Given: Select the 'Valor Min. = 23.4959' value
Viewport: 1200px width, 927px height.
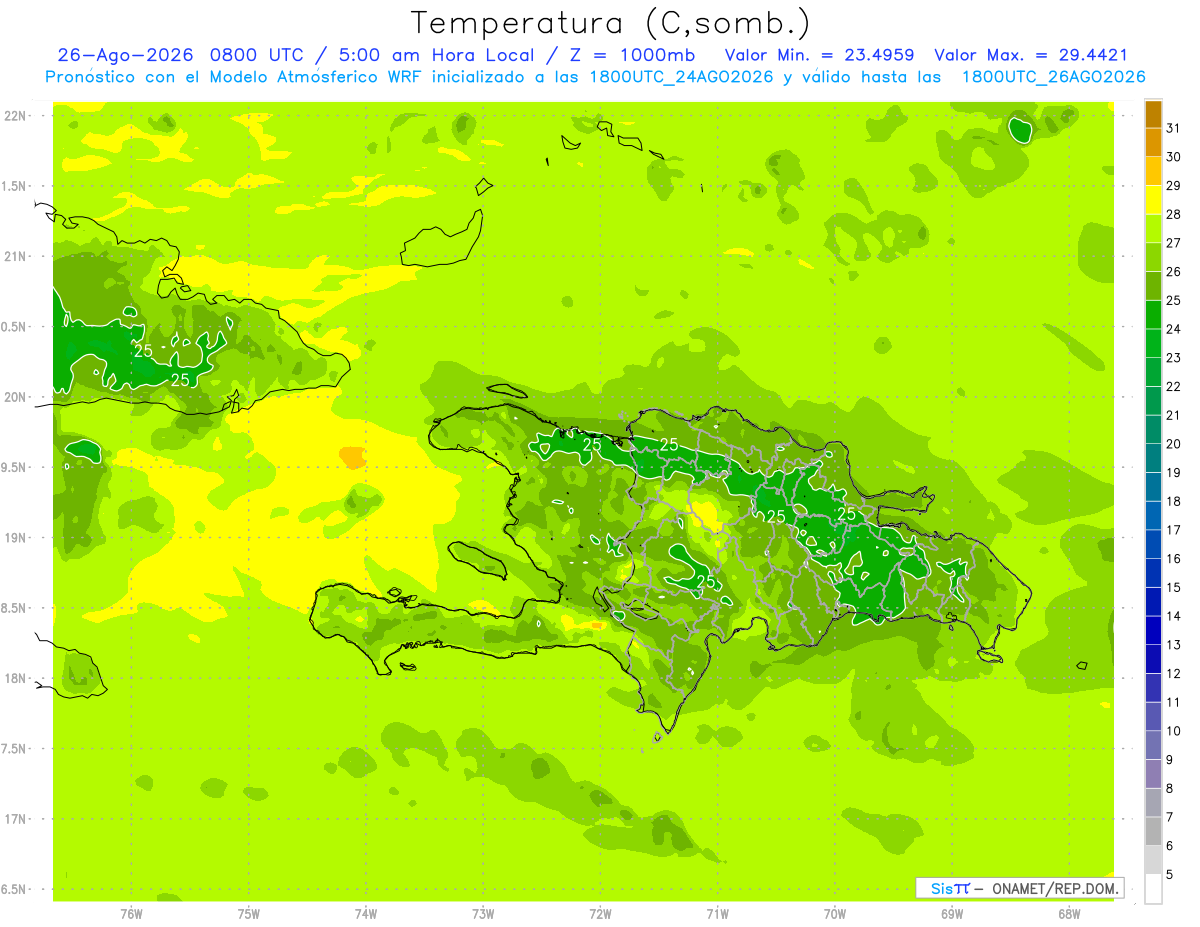Looking at the screenshot, I should pos(821,55).
